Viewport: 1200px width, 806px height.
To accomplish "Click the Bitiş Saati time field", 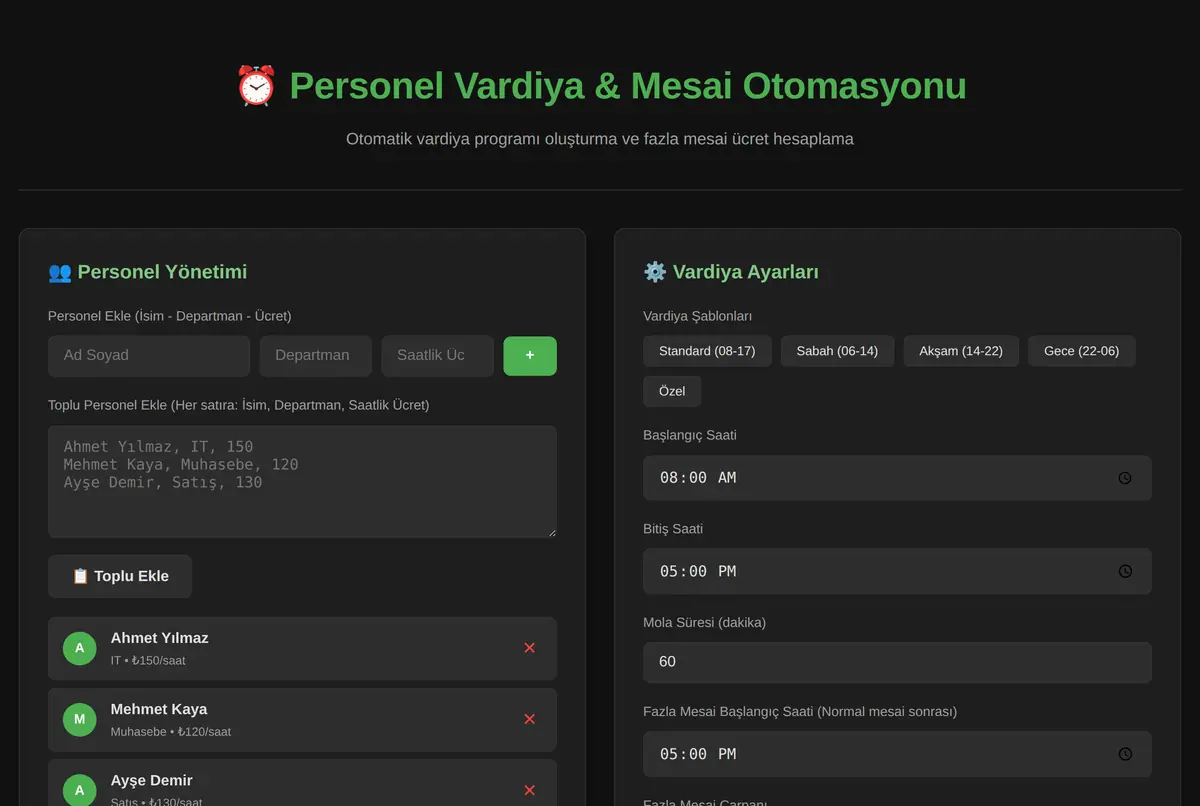I will pyautogui.click(x=897, y=571).
